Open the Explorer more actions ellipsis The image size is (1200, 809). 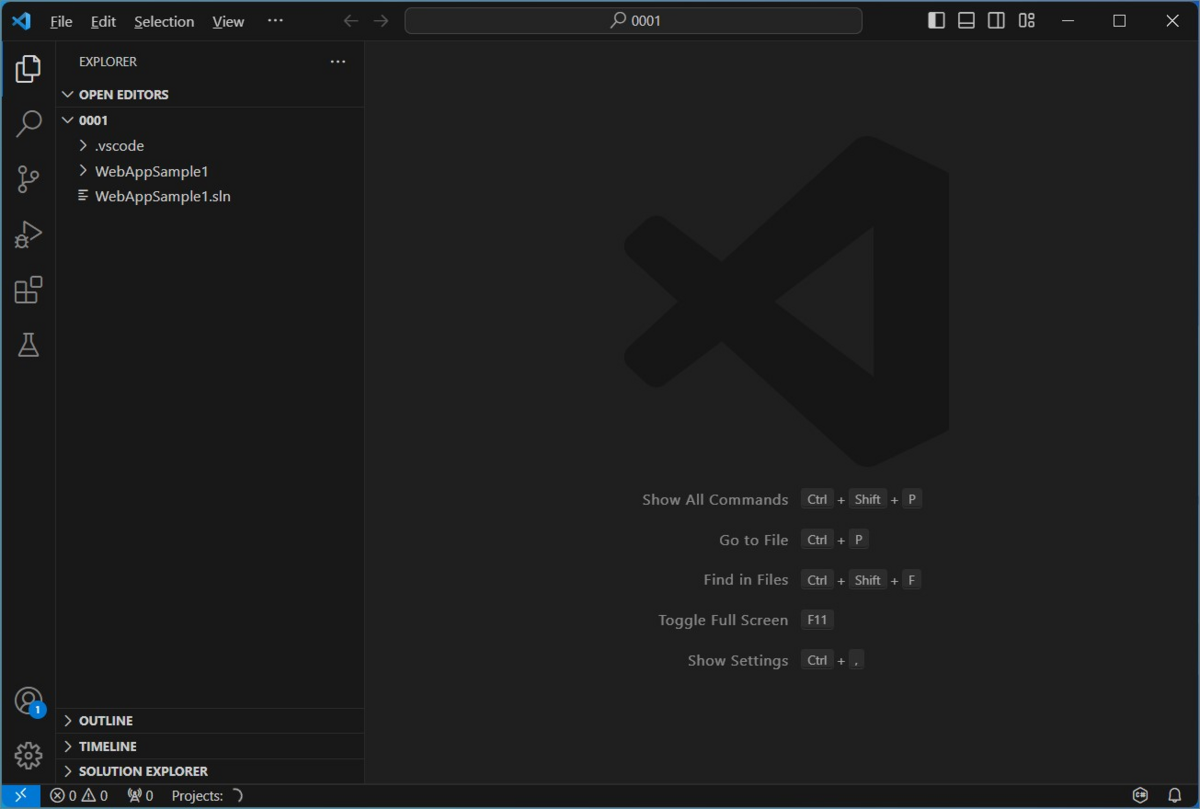[x=338, y=62]
